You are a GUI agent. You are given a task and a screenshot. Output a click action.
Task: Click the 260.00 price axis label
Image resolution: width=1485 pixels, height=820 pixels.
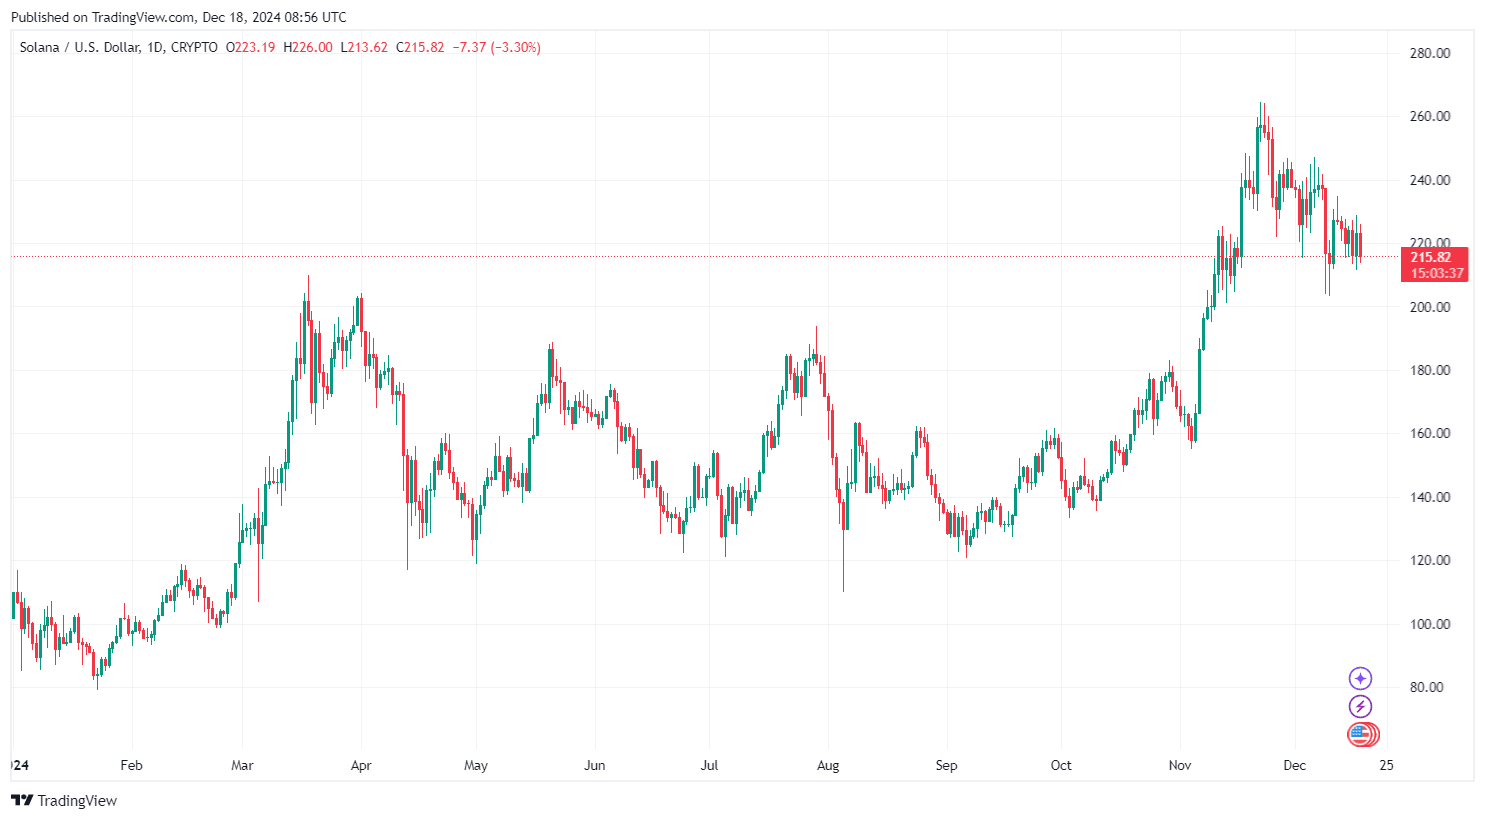pos(1430,116)
